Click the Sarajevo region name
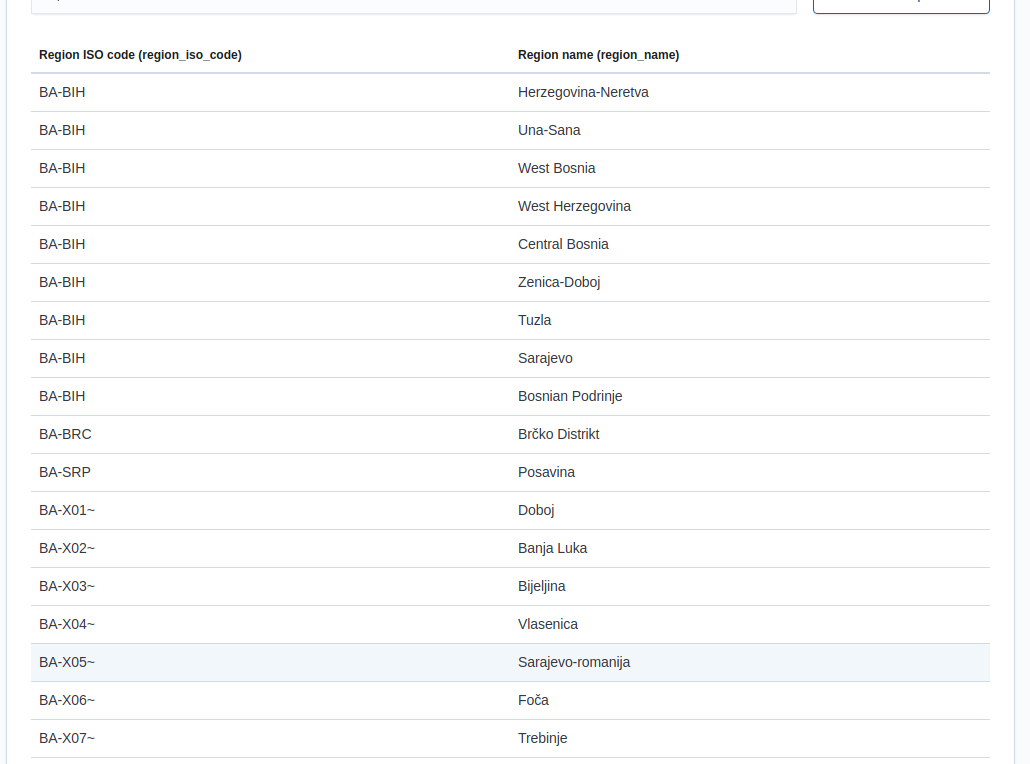Image resolution: width=1030 pixels, height=764 pixels. [x=545, y=358]
